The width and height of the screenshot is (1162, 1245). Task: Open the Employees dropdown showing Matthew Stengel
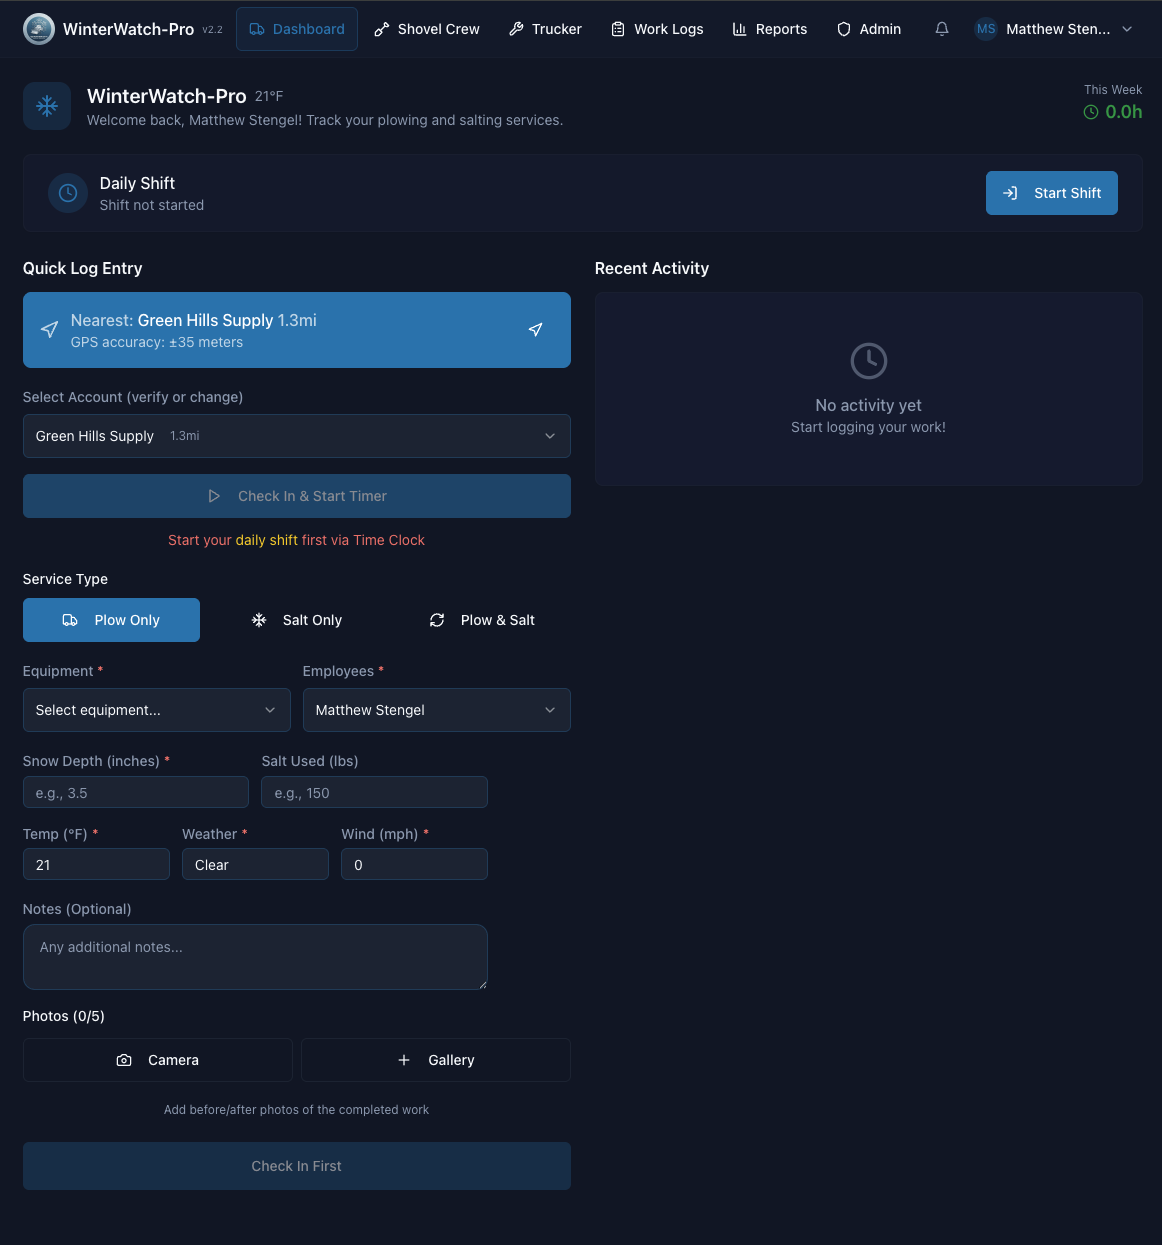[436, 710]
